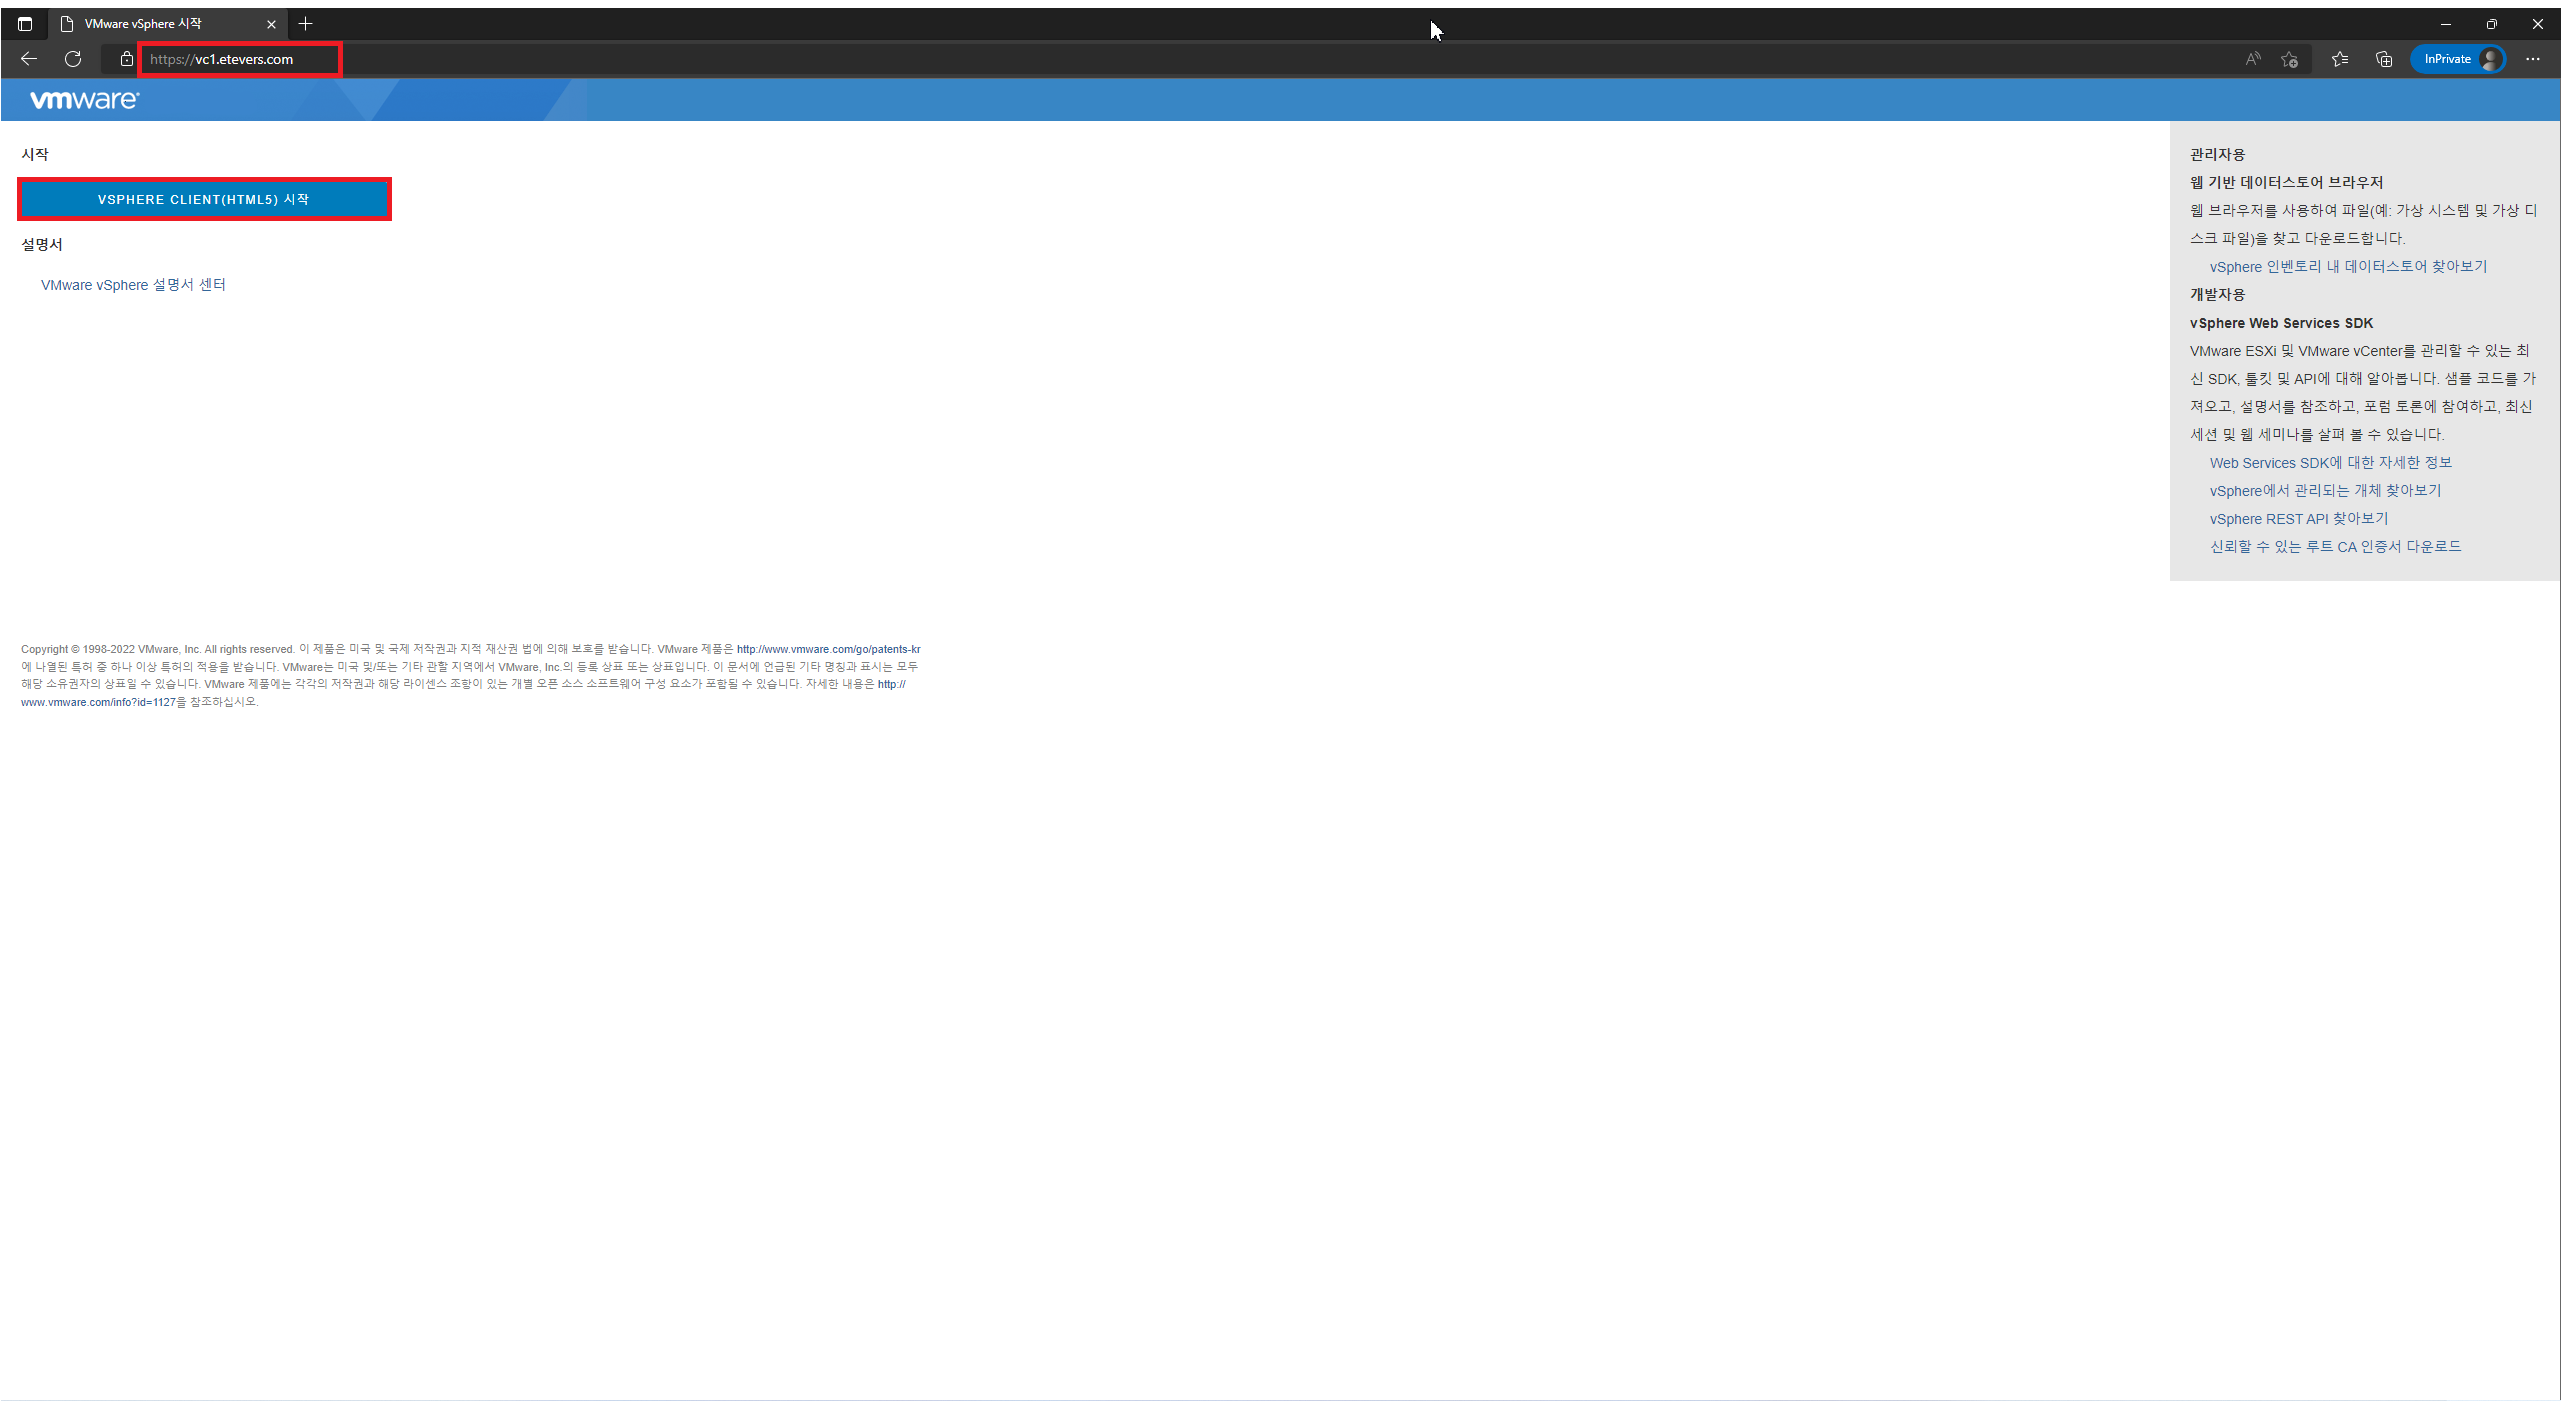Minimize the browser window
2562x1401 pixels.
click(2446, 24)
